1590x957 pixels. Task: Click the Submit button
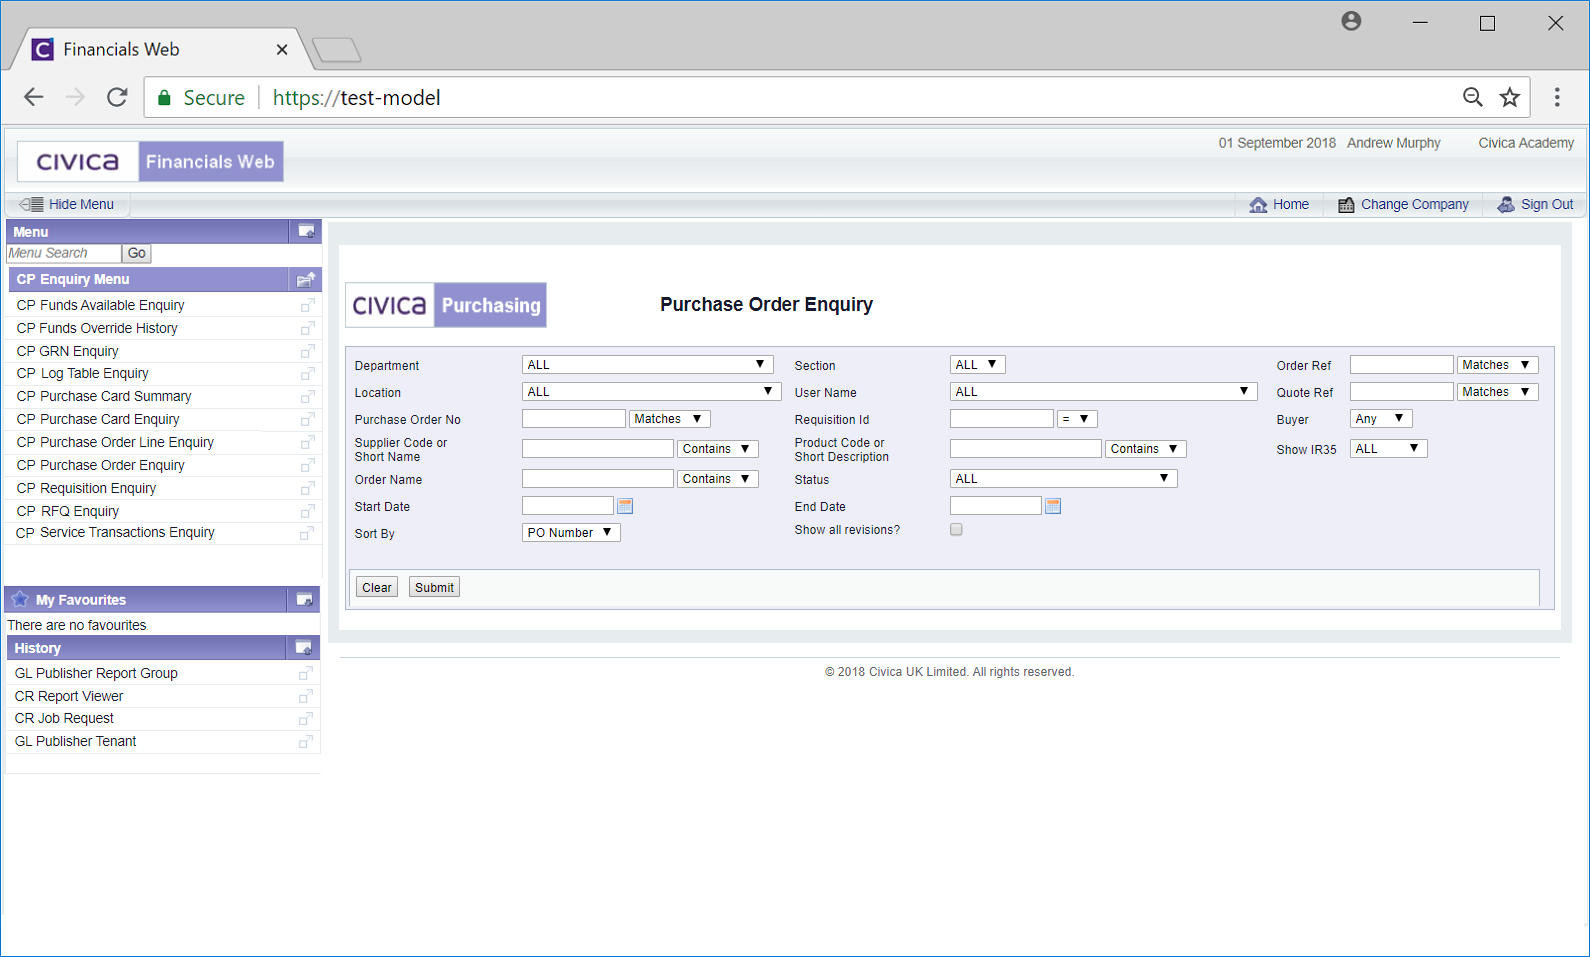(x=434, y=587)
